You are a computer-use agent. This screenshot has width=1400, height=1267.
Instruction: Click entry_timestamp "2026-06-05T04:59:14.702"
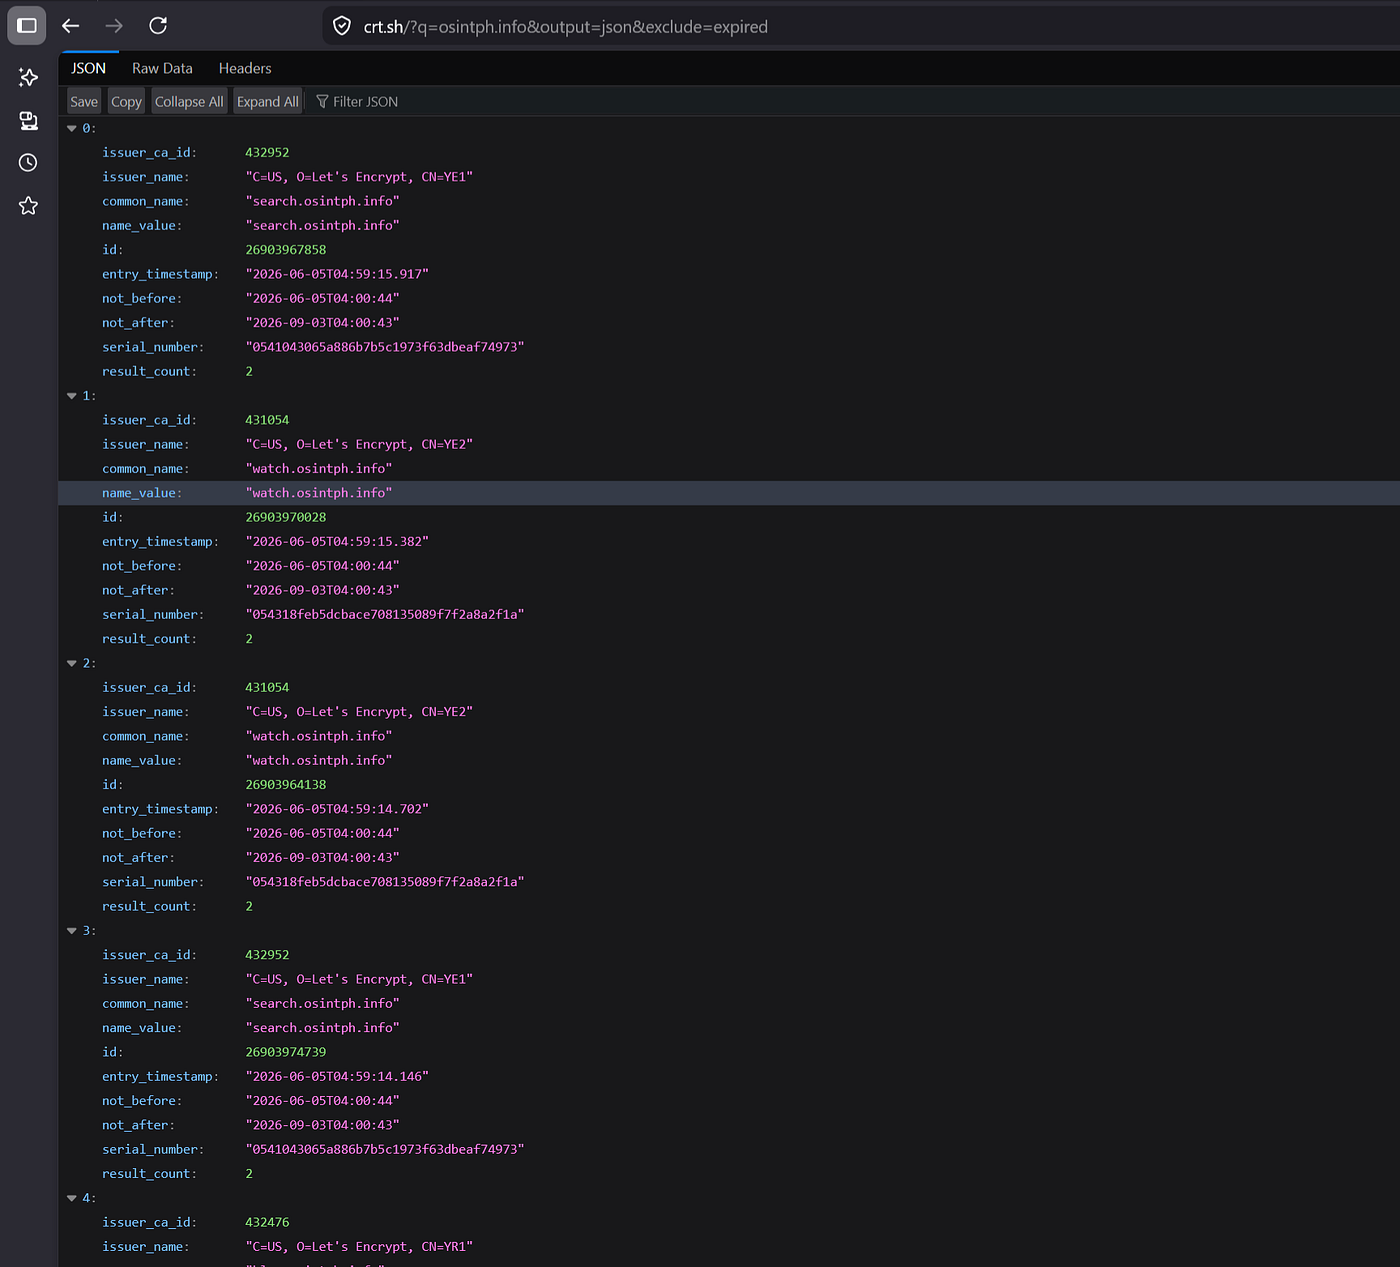pos(337,809)
